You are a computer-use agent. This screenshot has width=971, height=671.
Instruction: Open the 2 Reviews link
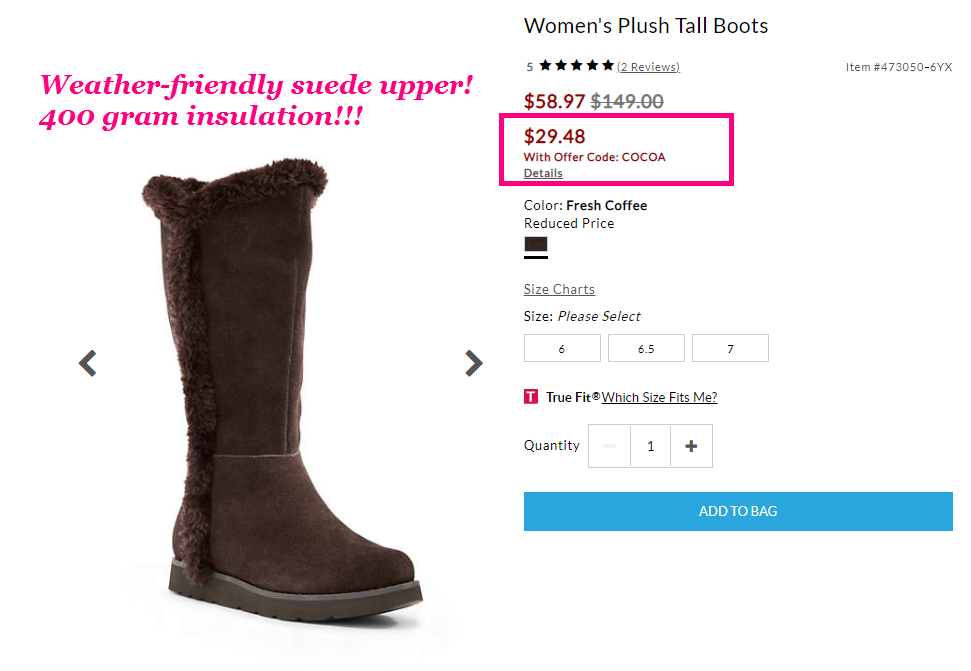(x=648, y=67)
